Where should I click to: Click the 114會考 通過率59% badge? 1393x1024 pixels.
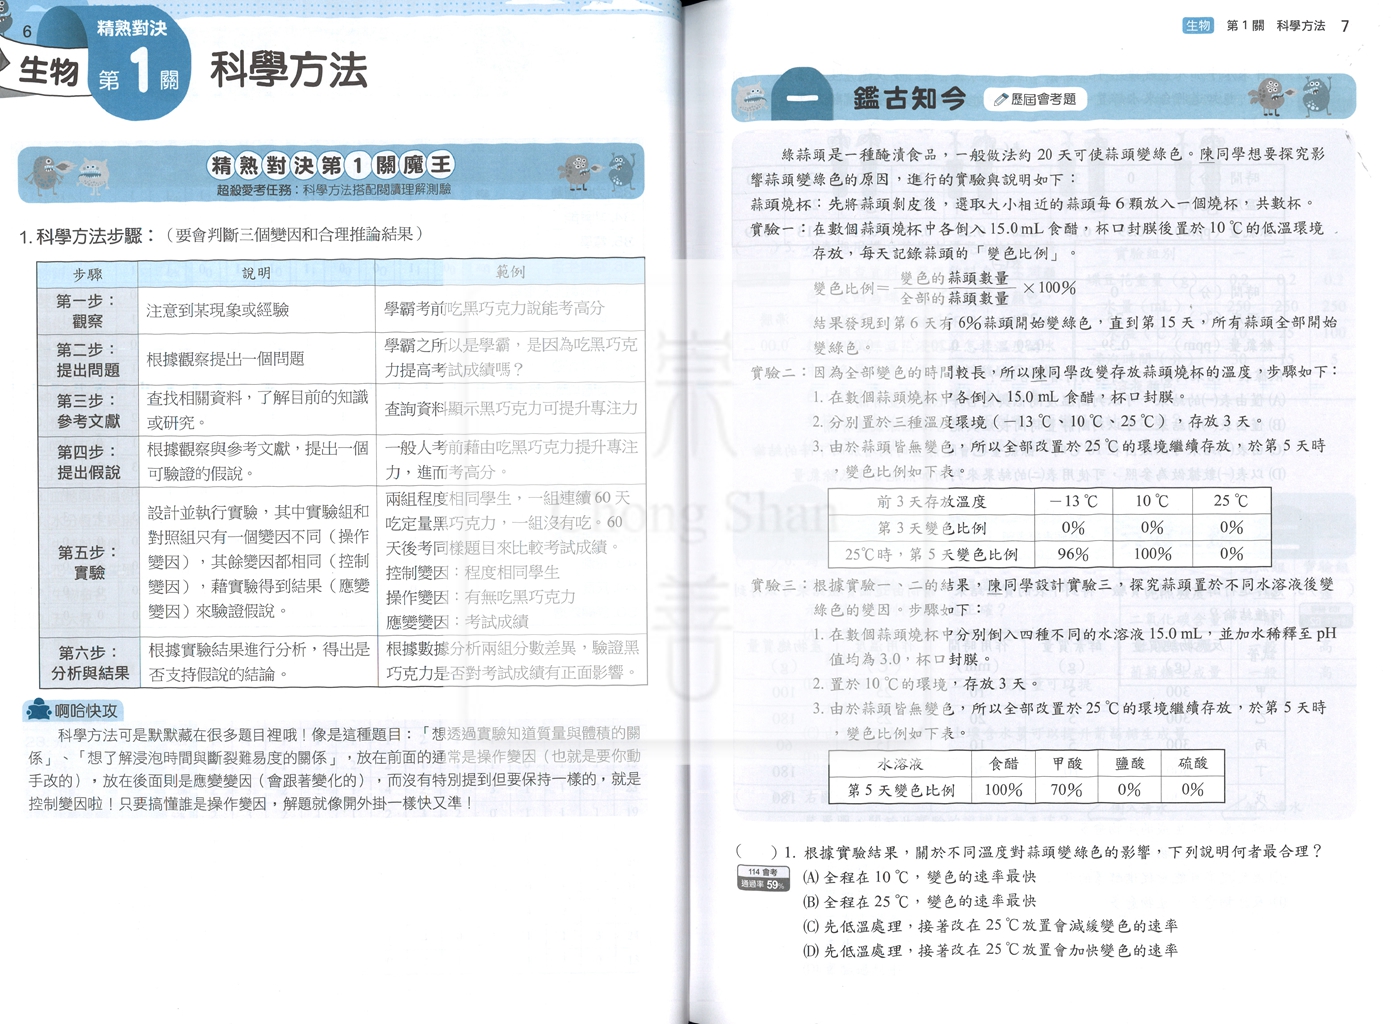762,879
